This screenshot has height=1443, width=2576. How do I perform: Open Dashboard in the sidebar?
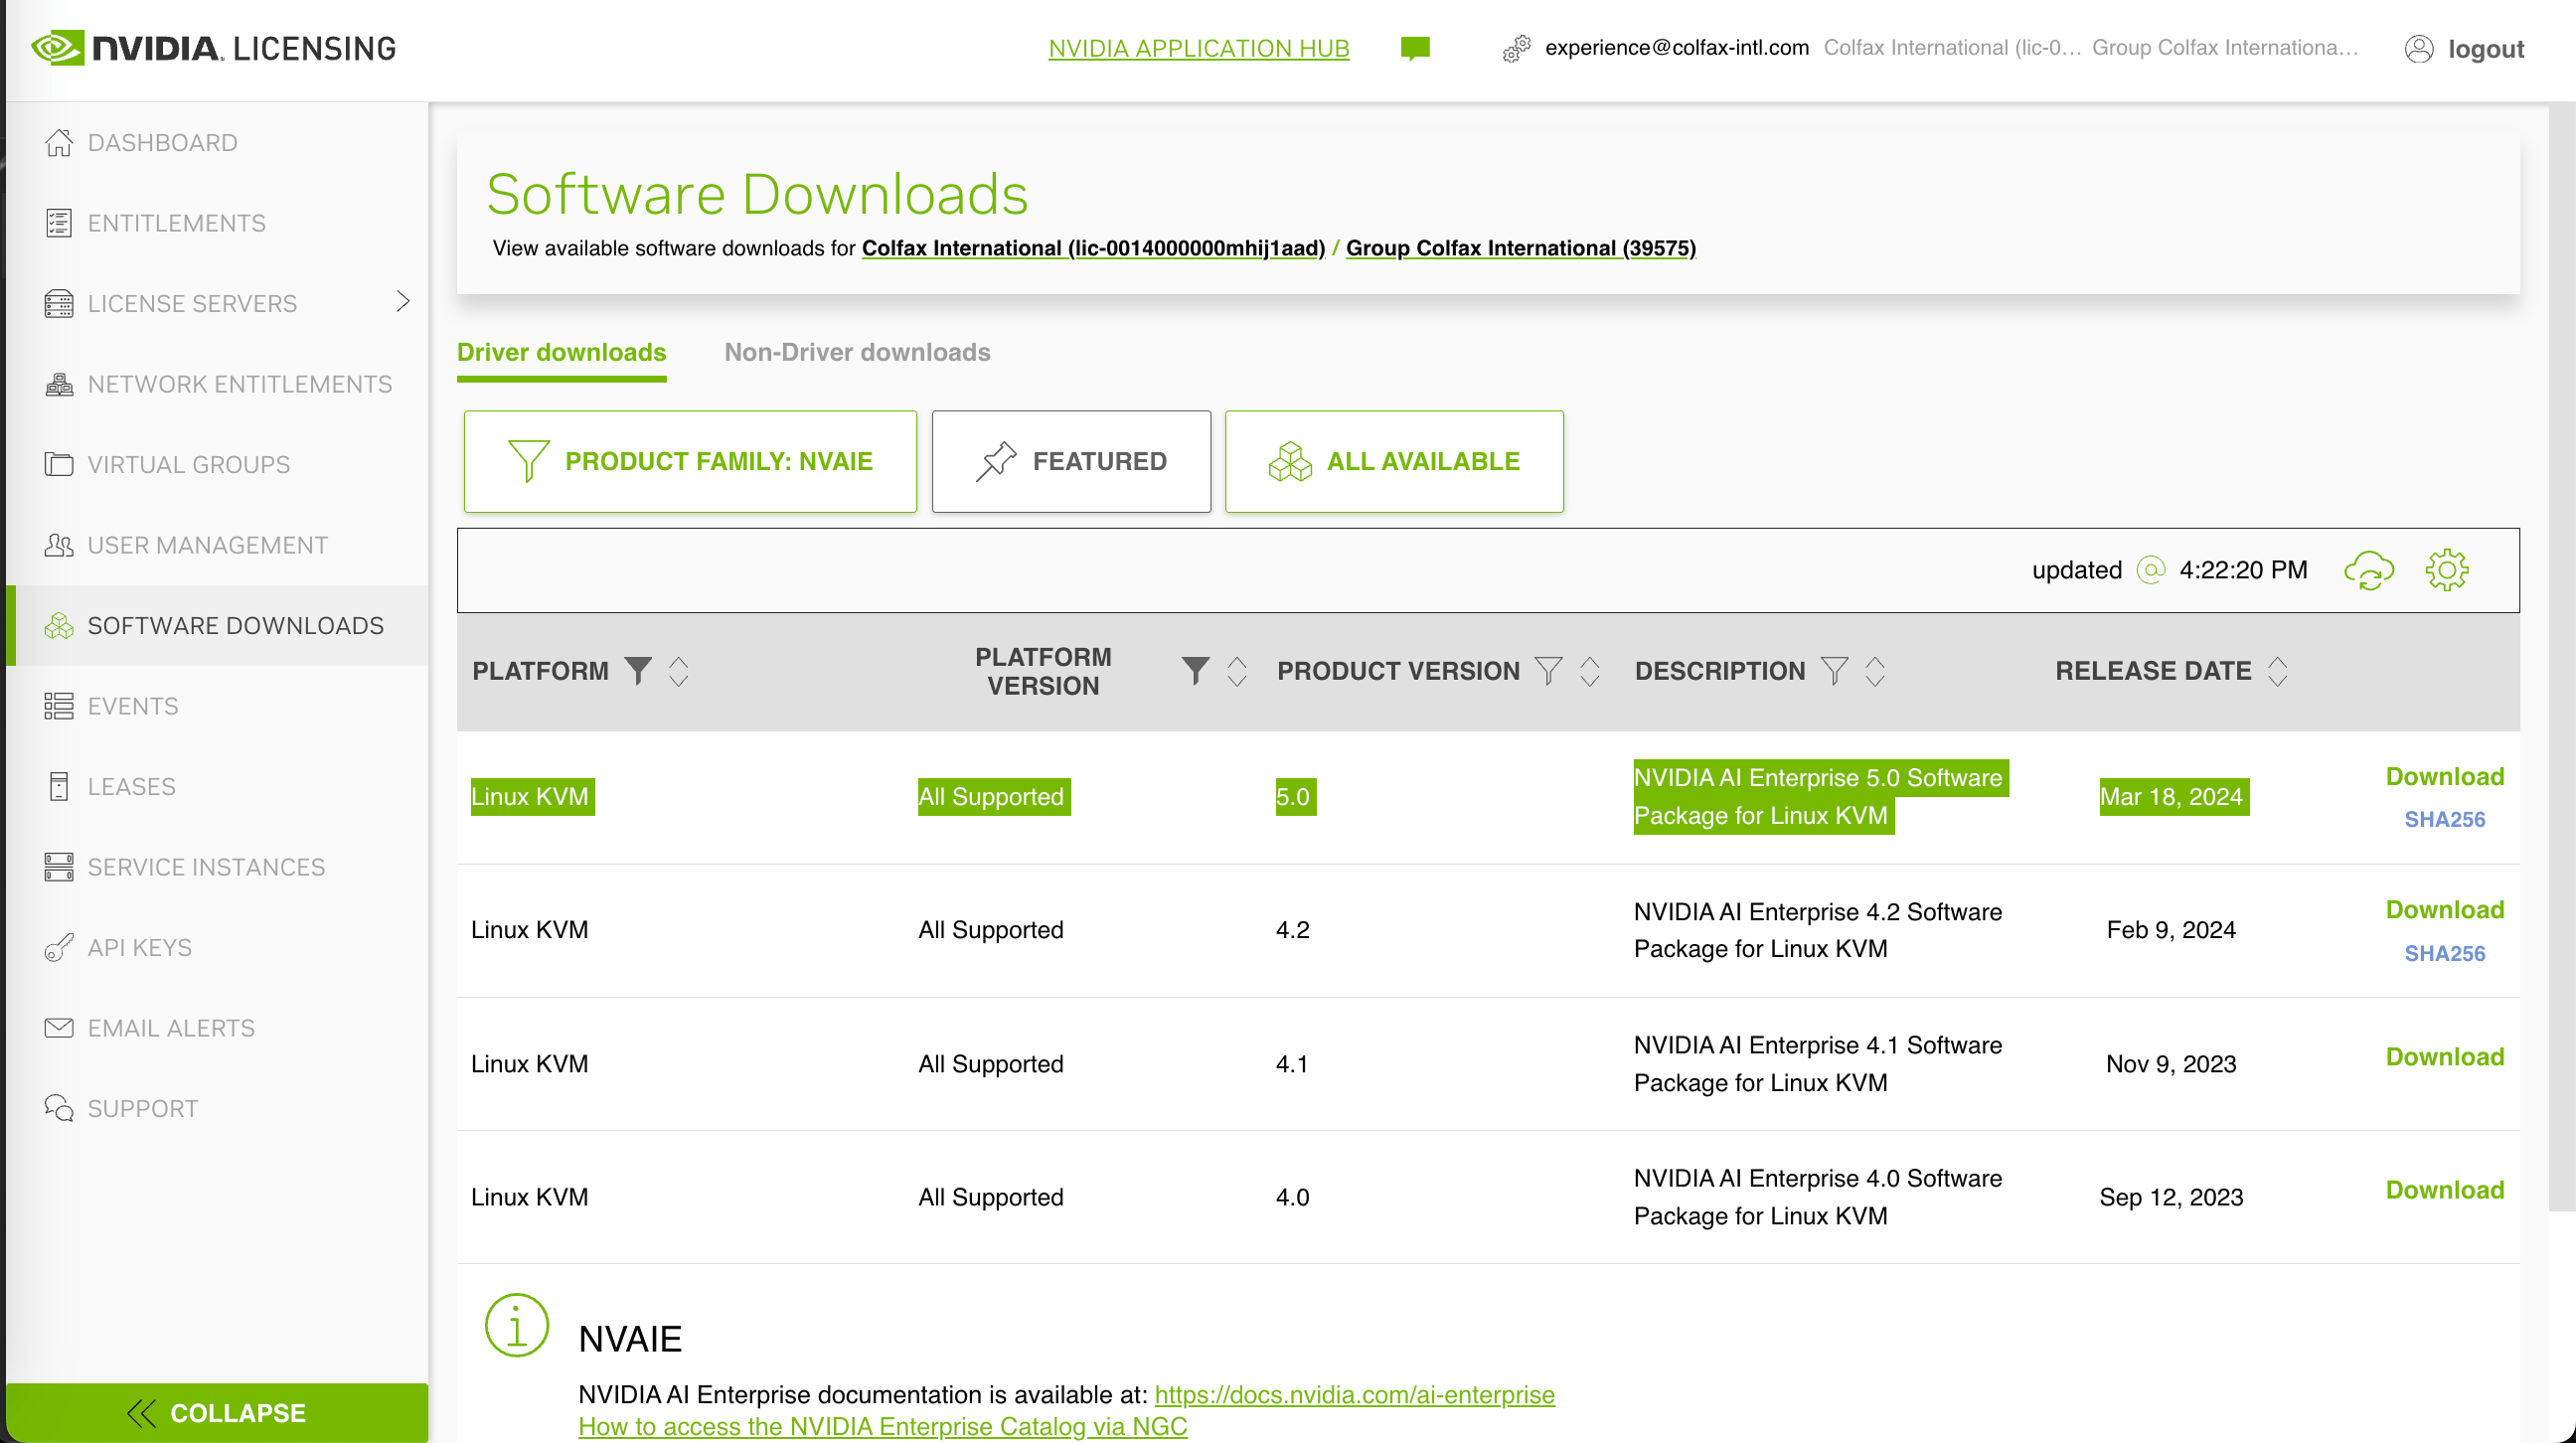pos(162,143)
